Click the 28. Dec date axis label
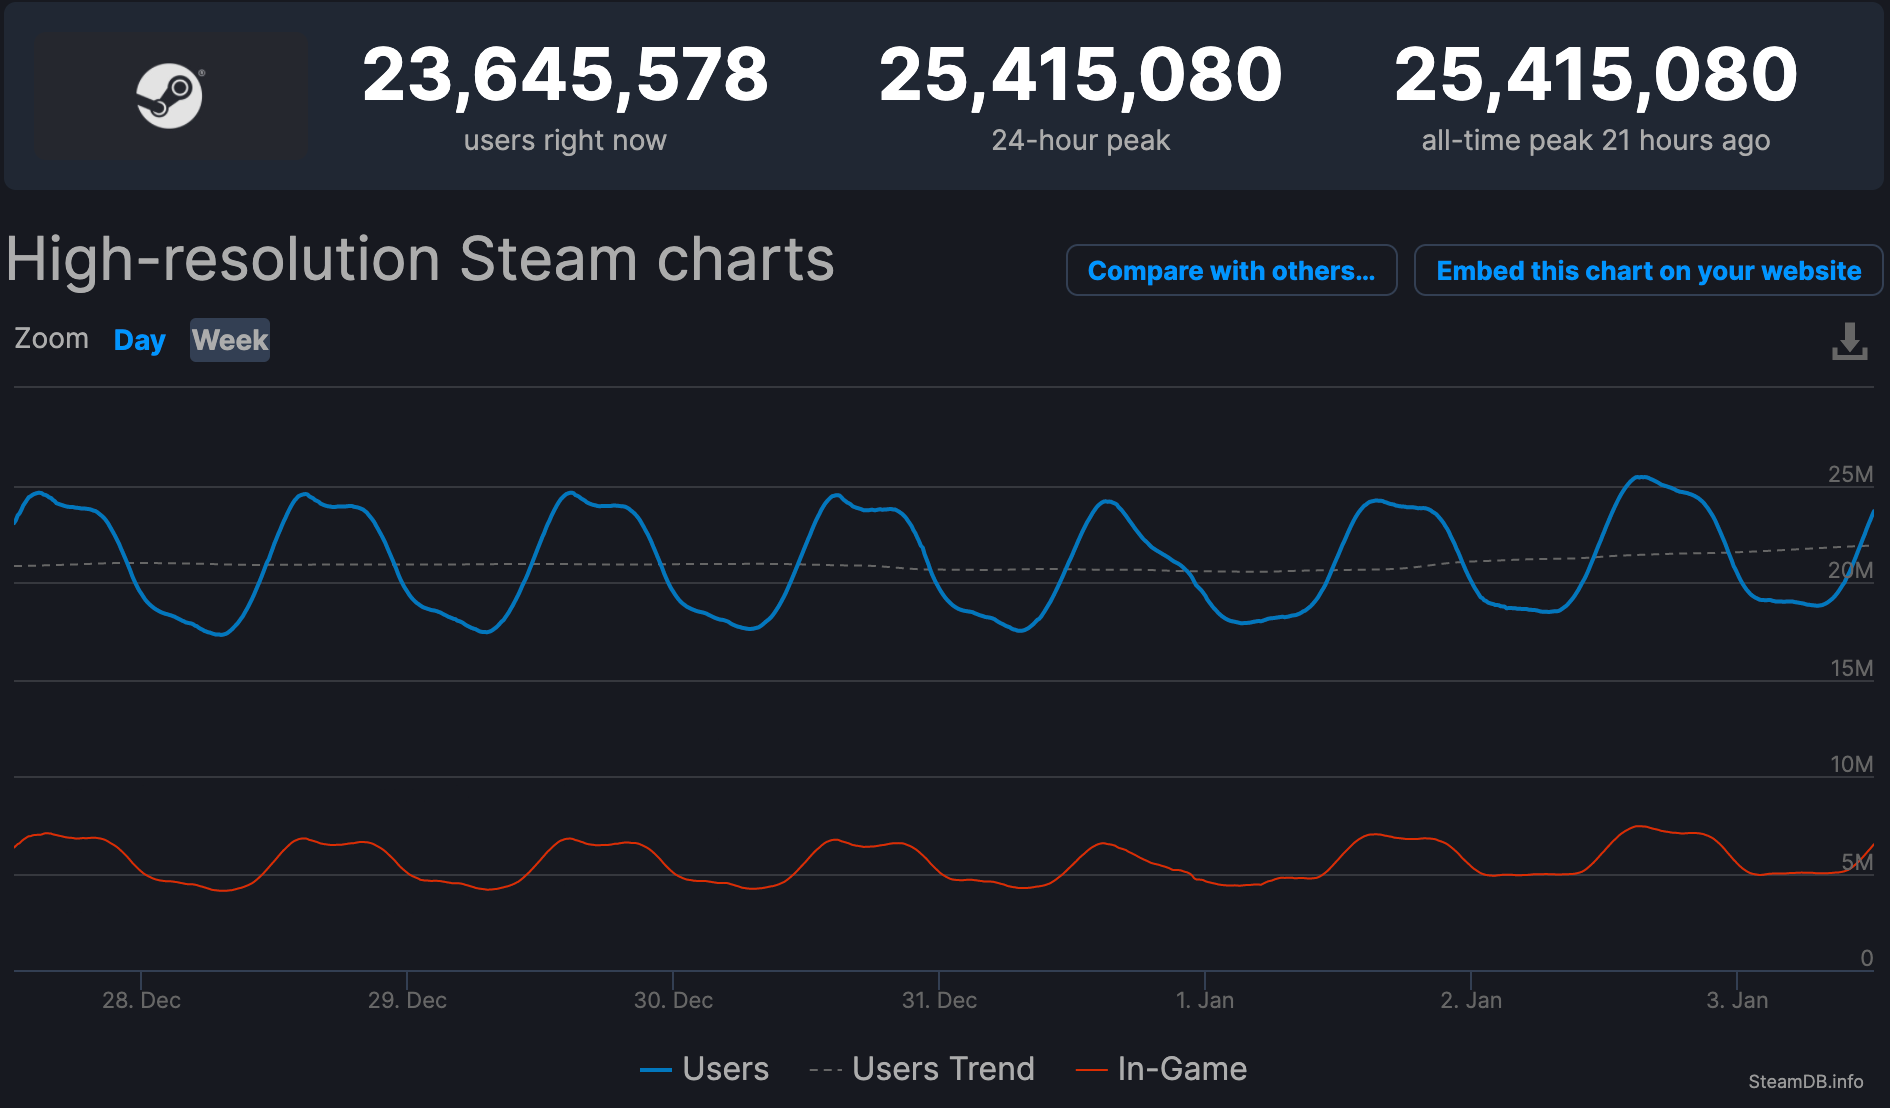 coord(141,1000)
